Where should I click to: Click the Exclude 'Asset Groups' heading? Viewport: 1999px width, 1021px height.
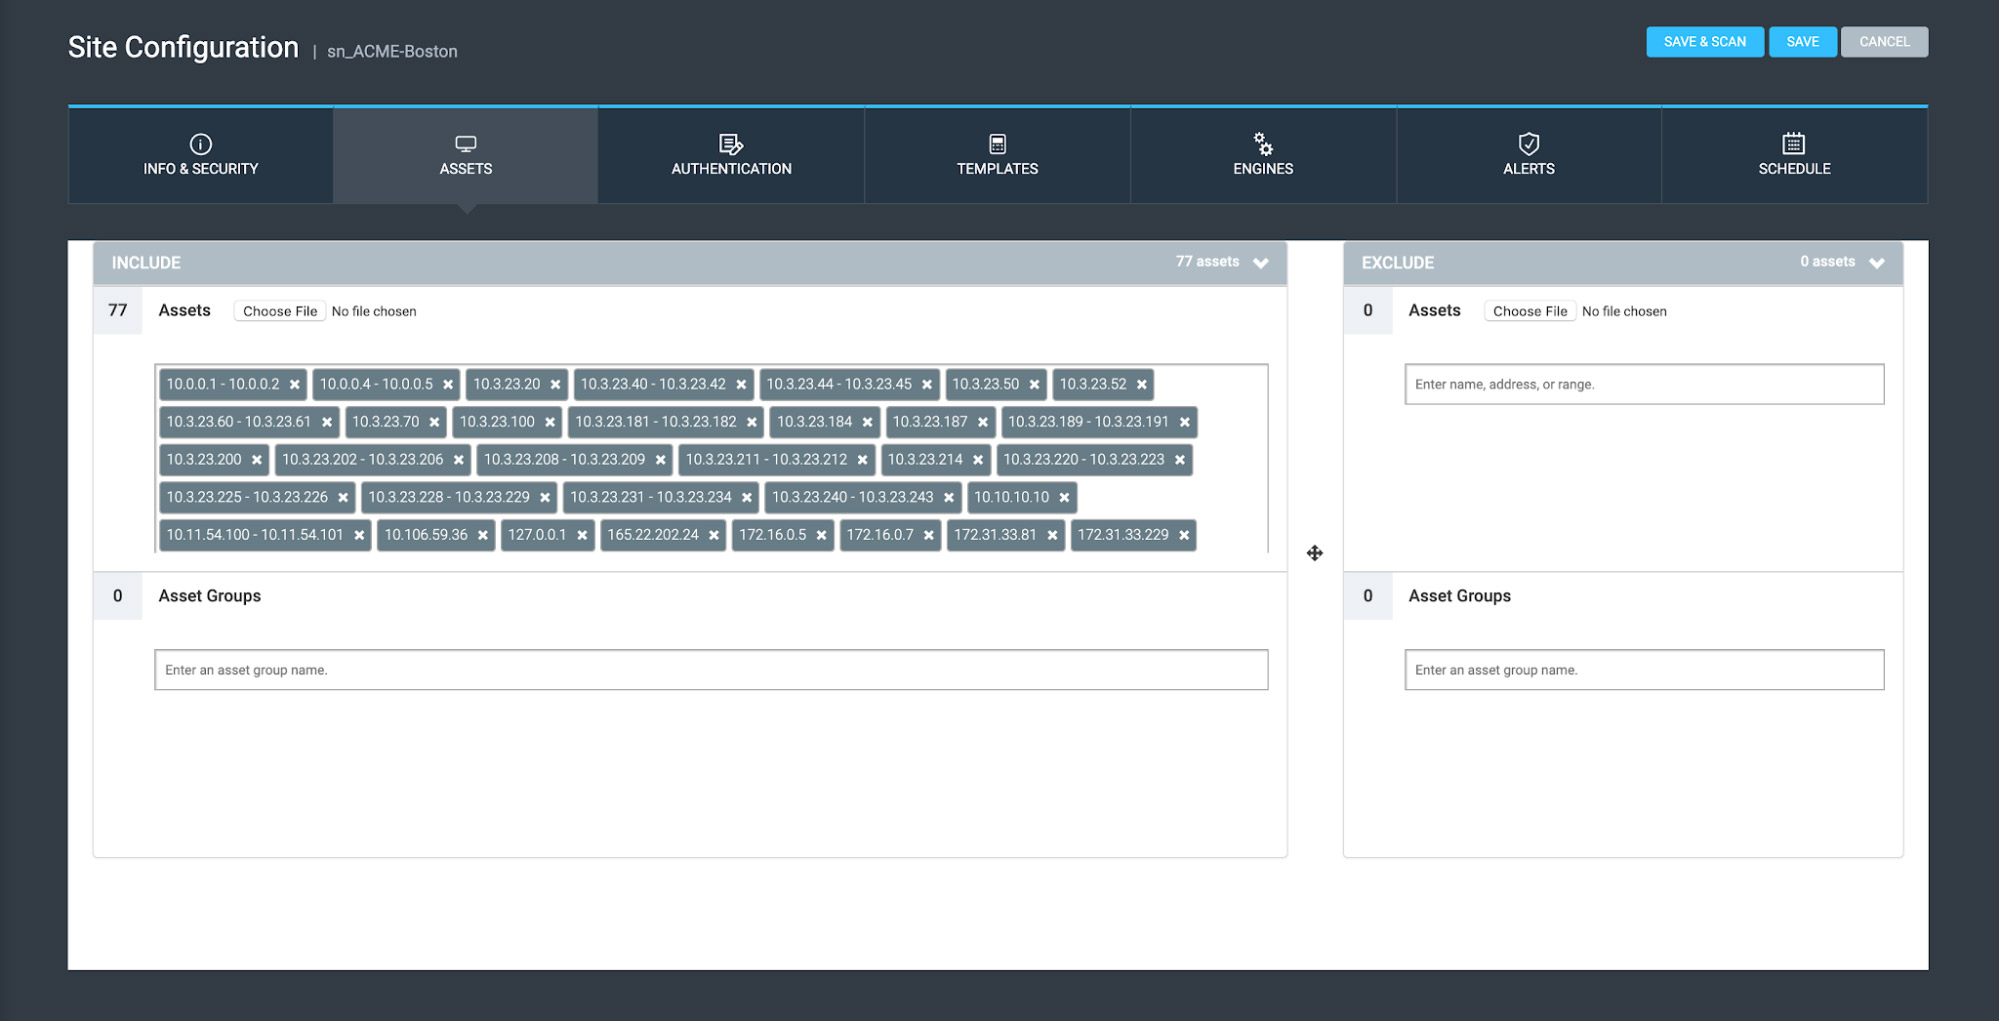[x=1459, y=596]
